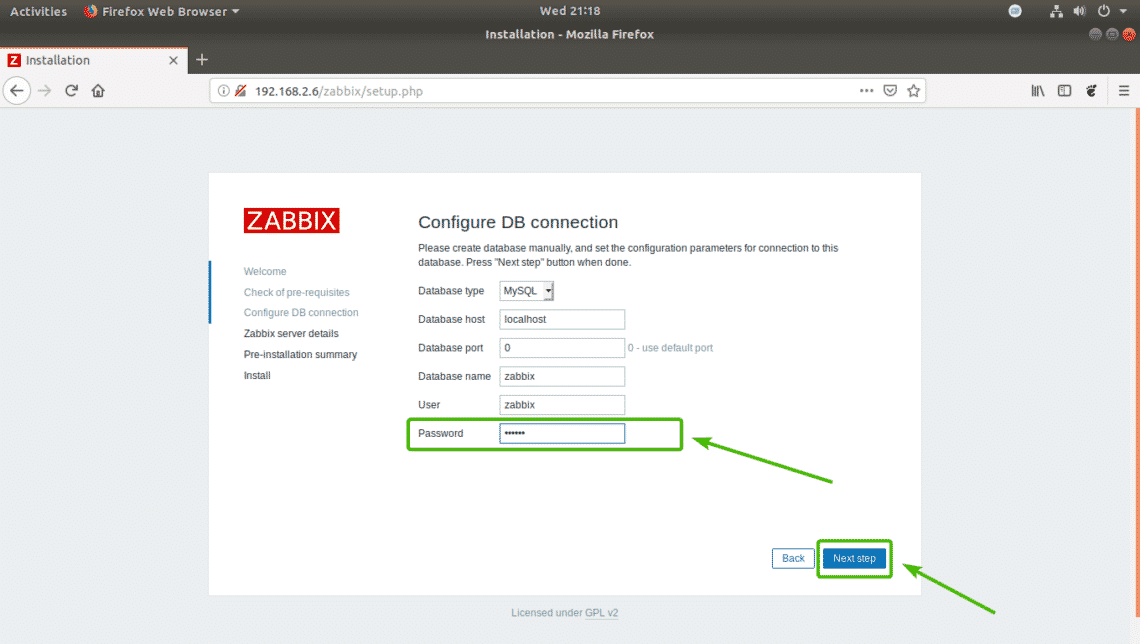
Task: Click the Next step button
Action: [x=854, y=558]
